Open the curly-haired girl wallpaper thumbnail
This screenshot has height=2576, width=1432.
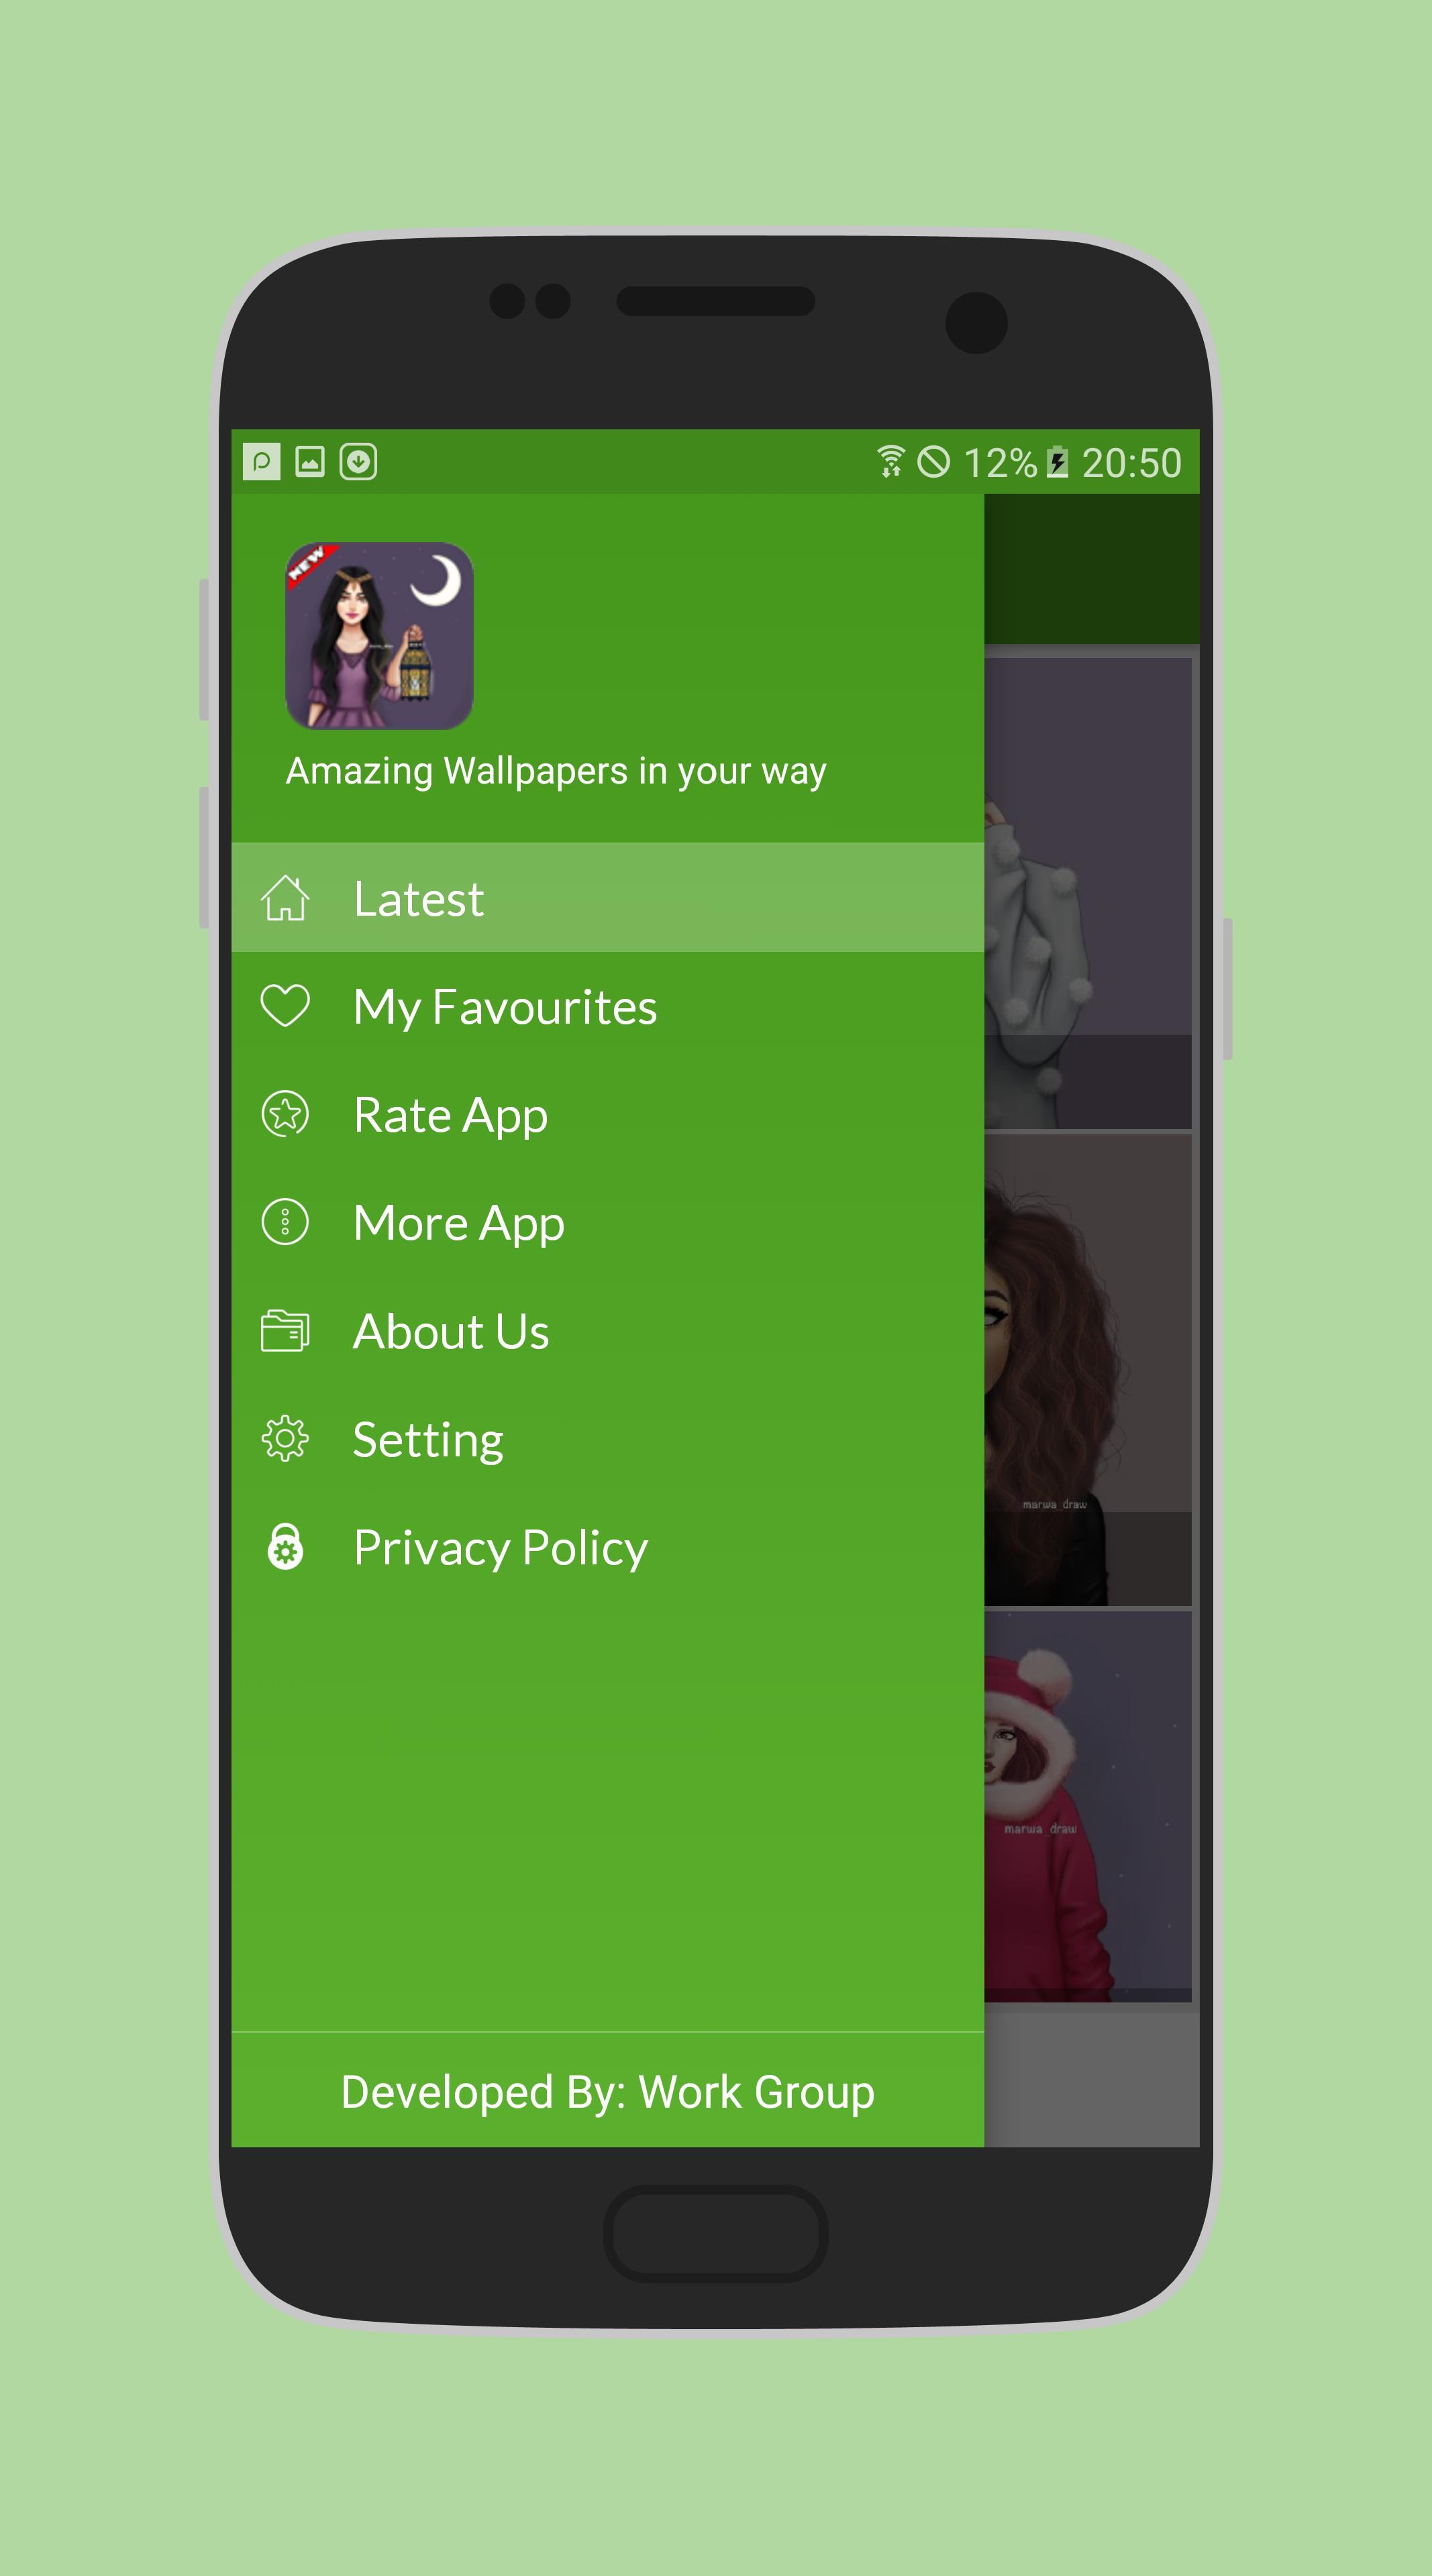pos(1087,1370)
